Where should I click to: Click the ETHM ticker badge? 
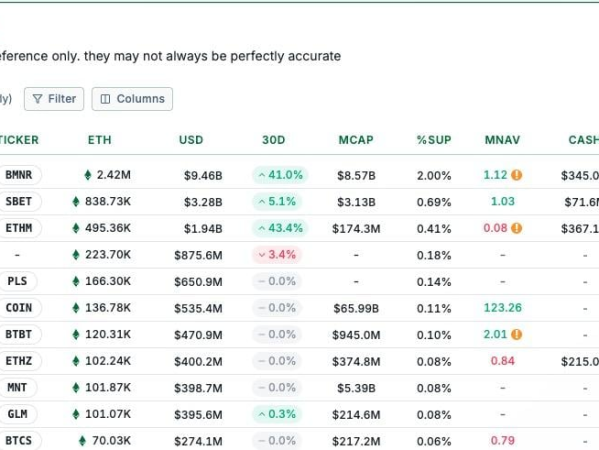pos(19,228)
